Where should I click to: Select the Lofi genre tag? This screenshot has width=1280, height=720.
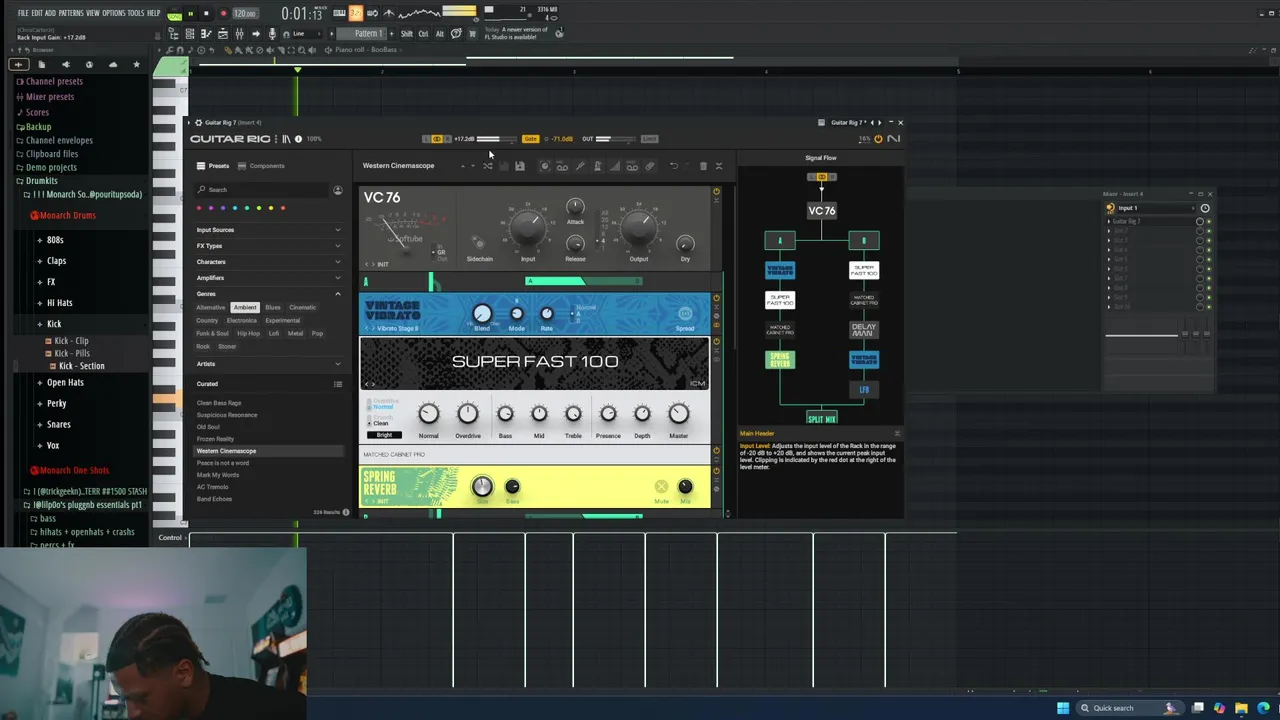[x=274, y=333]
